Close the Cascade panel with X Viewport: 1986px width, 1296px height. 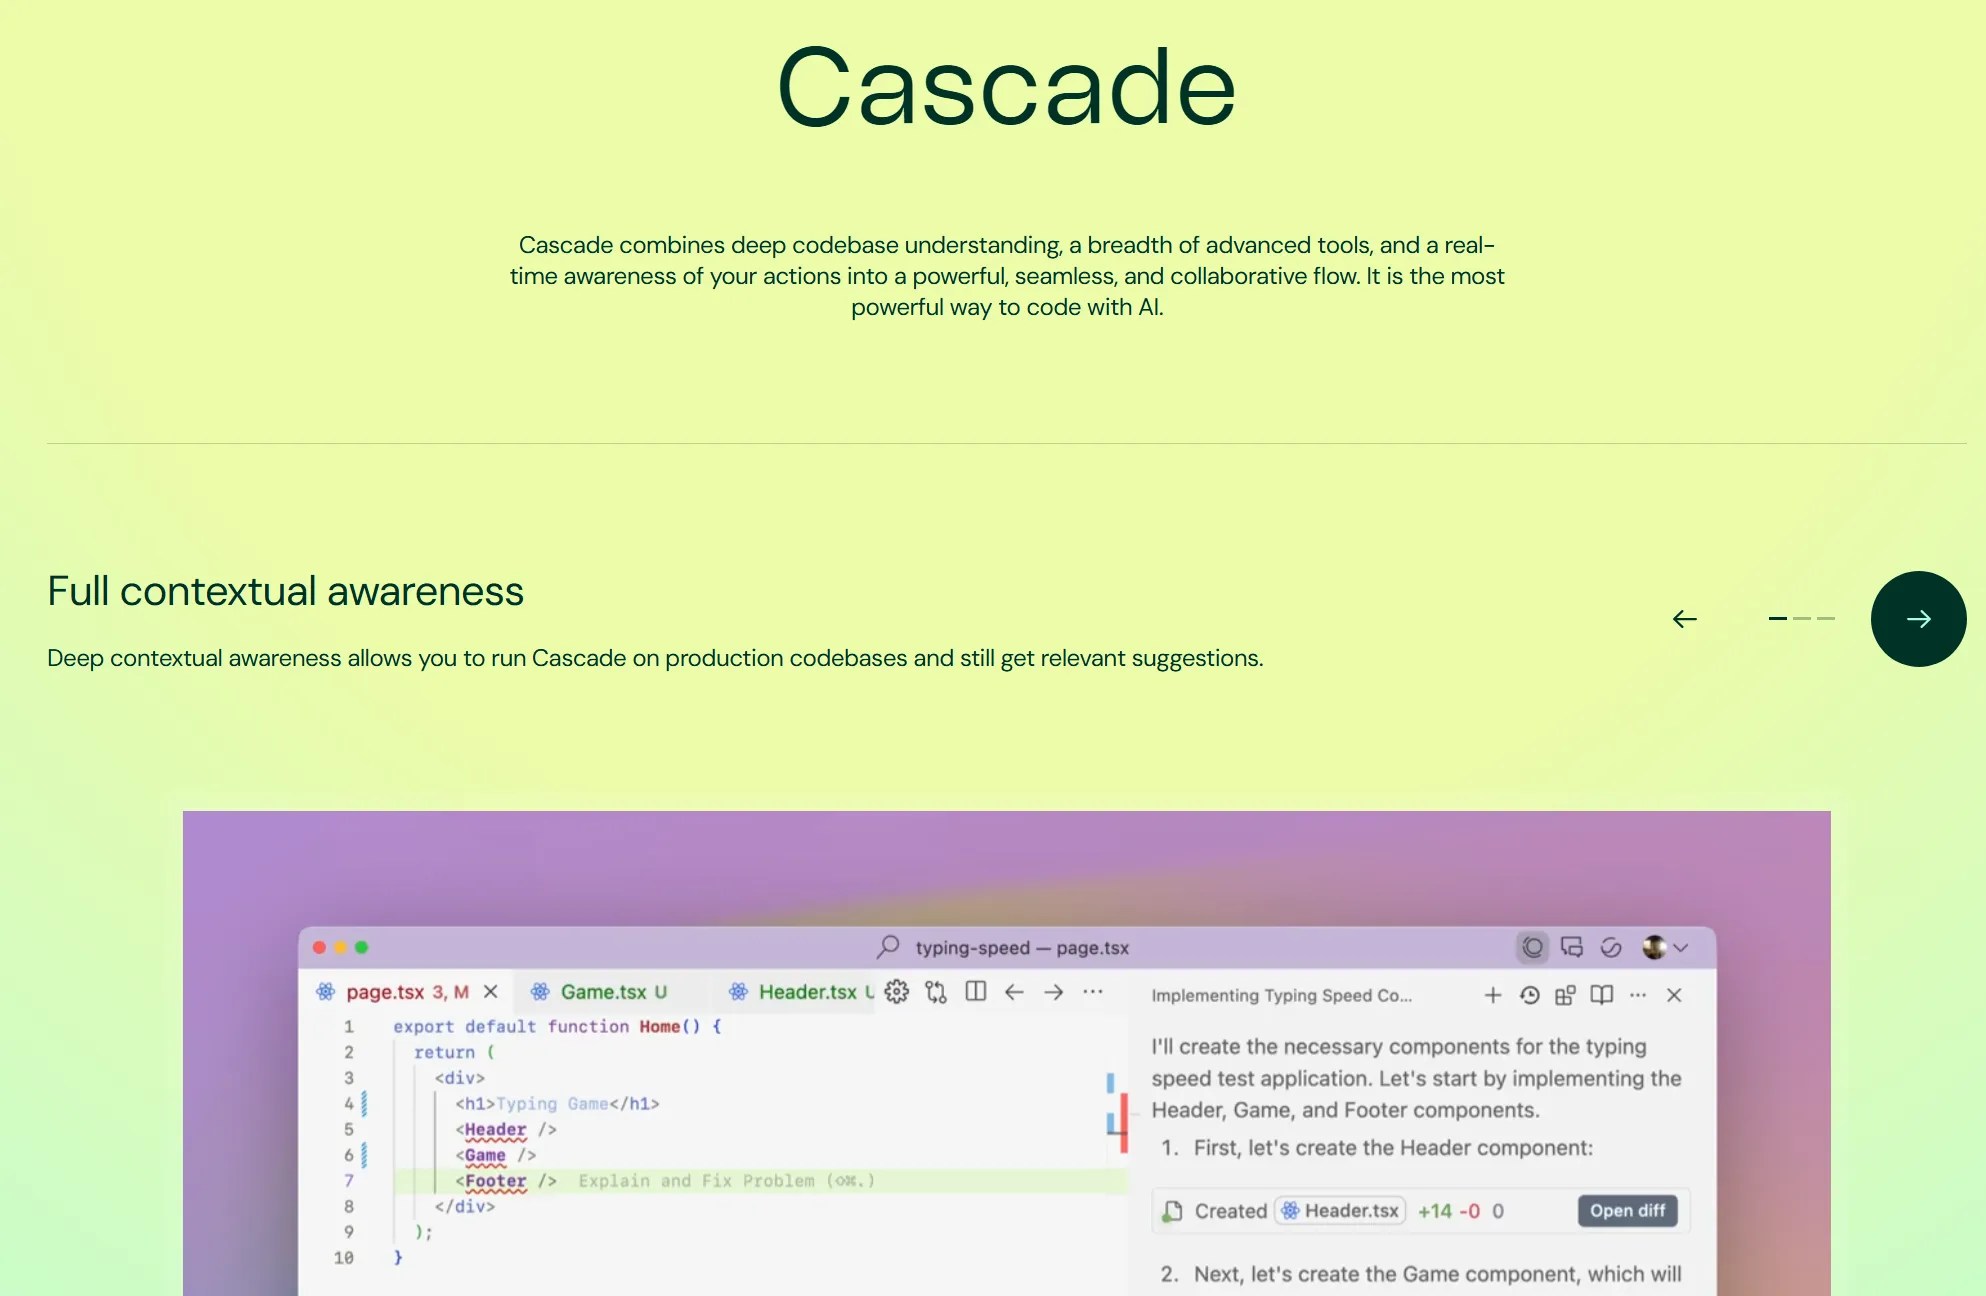tap(1674, 995)
